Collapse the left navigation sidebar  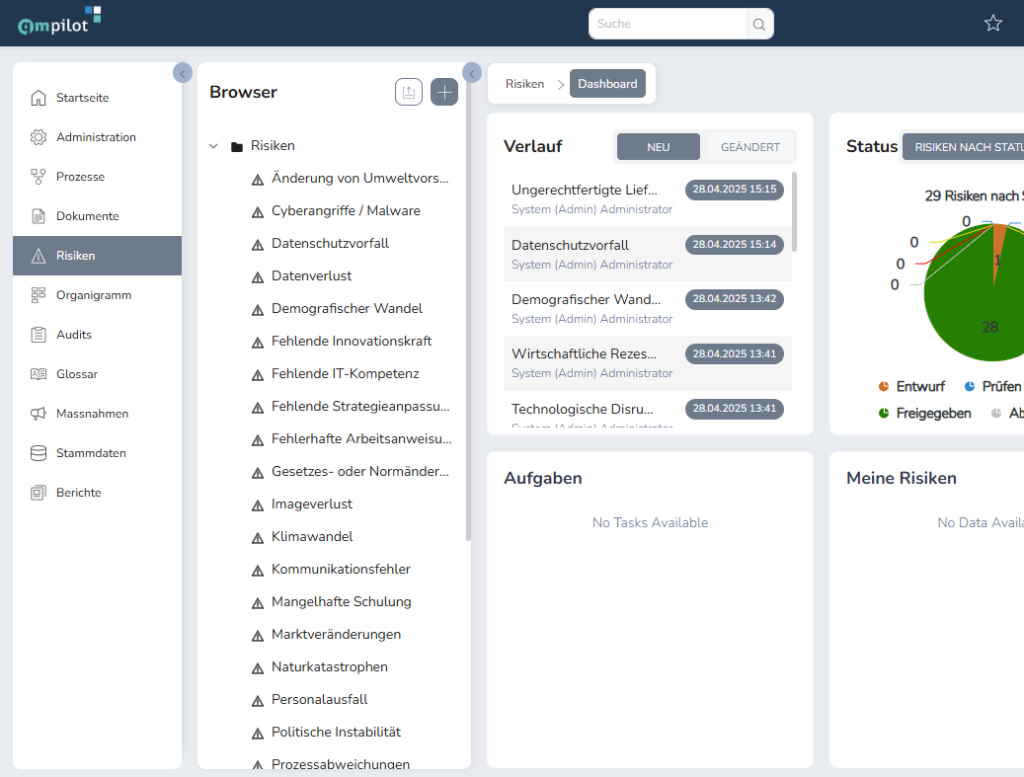[x=182, y=73]
